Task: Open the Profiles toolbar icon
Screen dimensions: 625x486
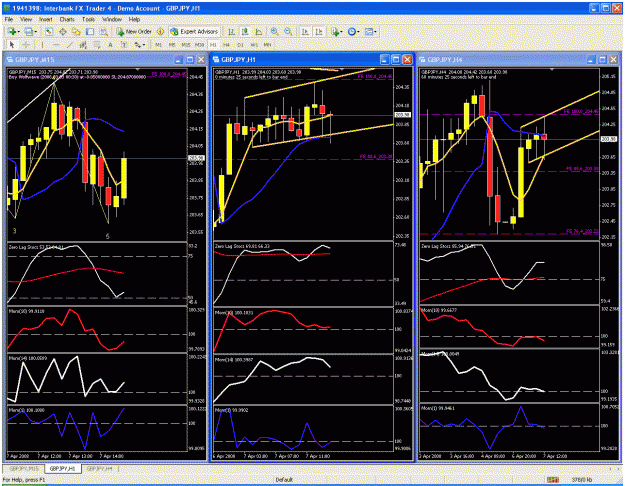Action: coord(28,31)
